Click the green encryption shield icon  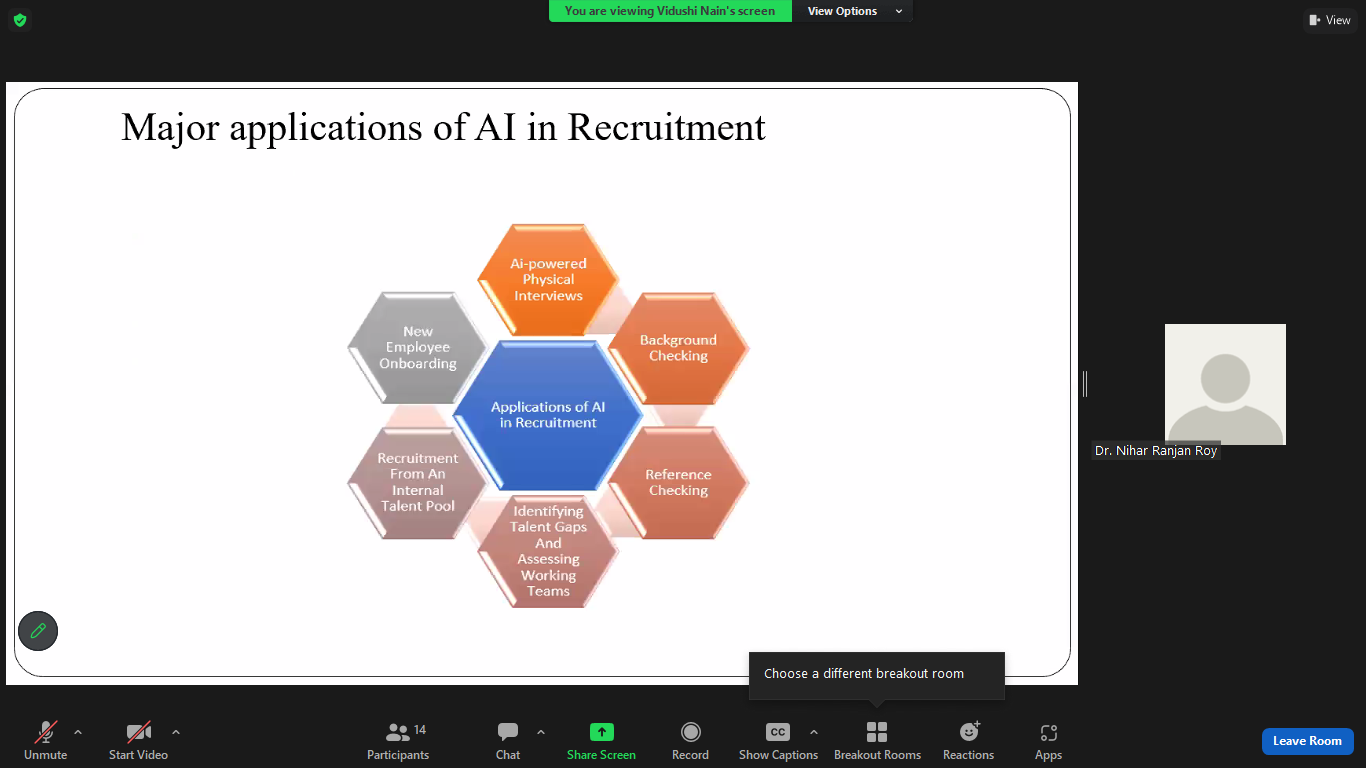(x=19, y=20)
